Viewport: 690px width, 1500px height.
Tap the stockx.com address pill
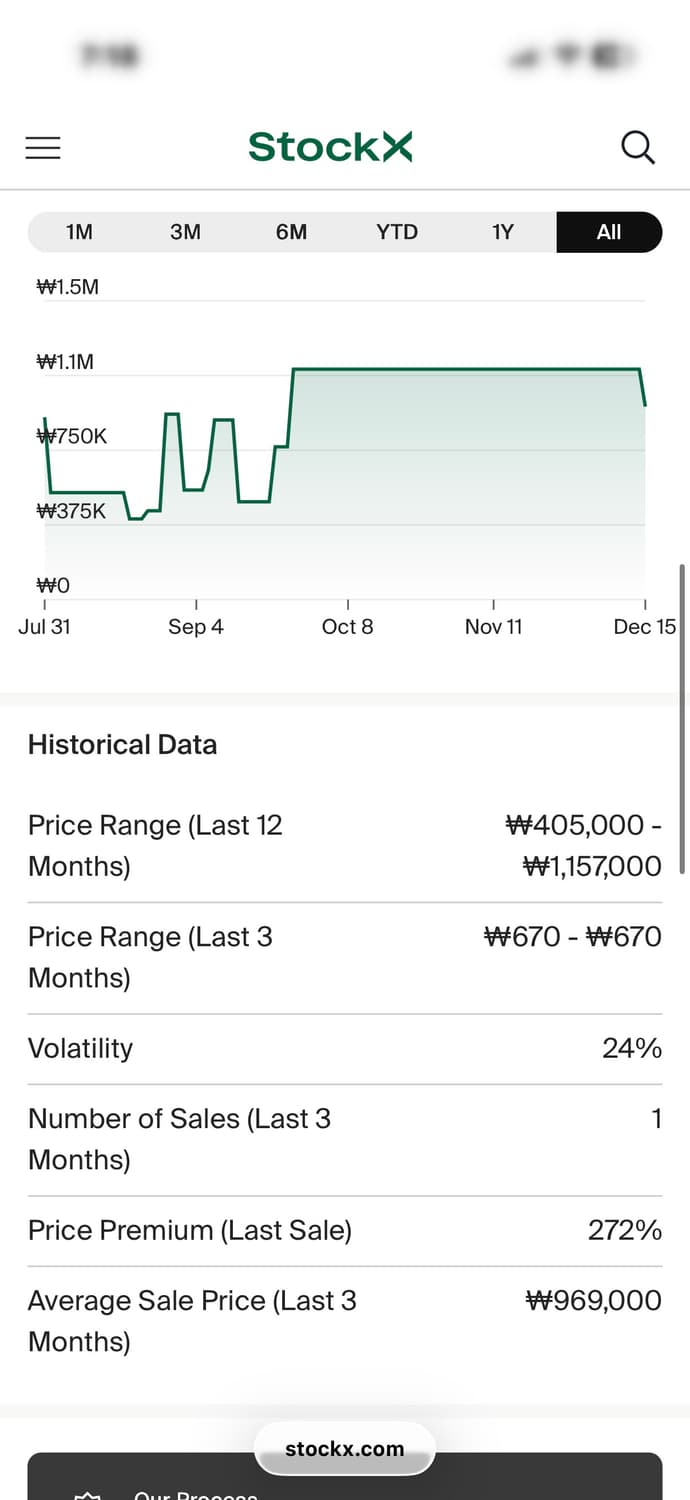(x=345, y=1449)
